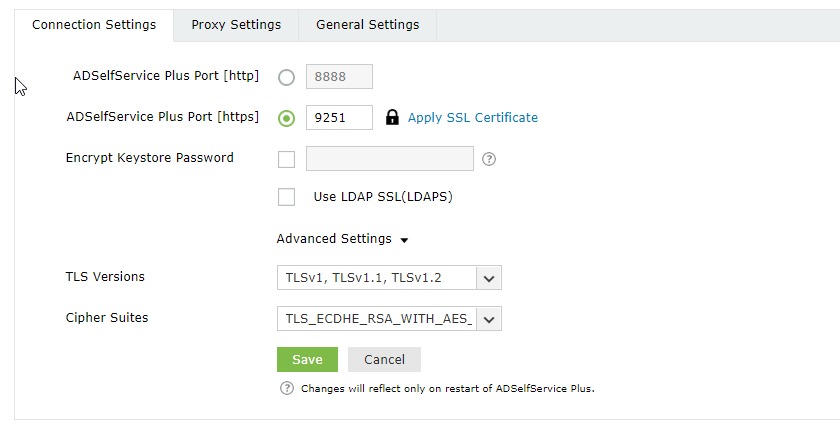Click the Use LDAP SSL(LDAPS) label text
This screenshot has width=840, height=439.
(383, 197)
